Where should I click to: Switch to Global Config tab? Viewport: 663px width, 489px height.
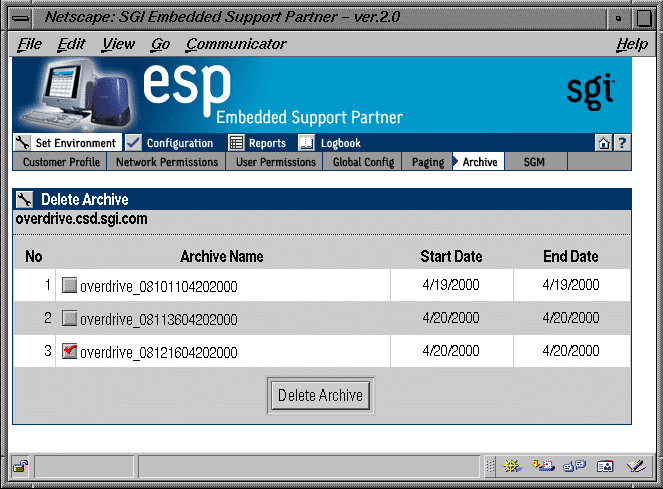tap(363, 162)
